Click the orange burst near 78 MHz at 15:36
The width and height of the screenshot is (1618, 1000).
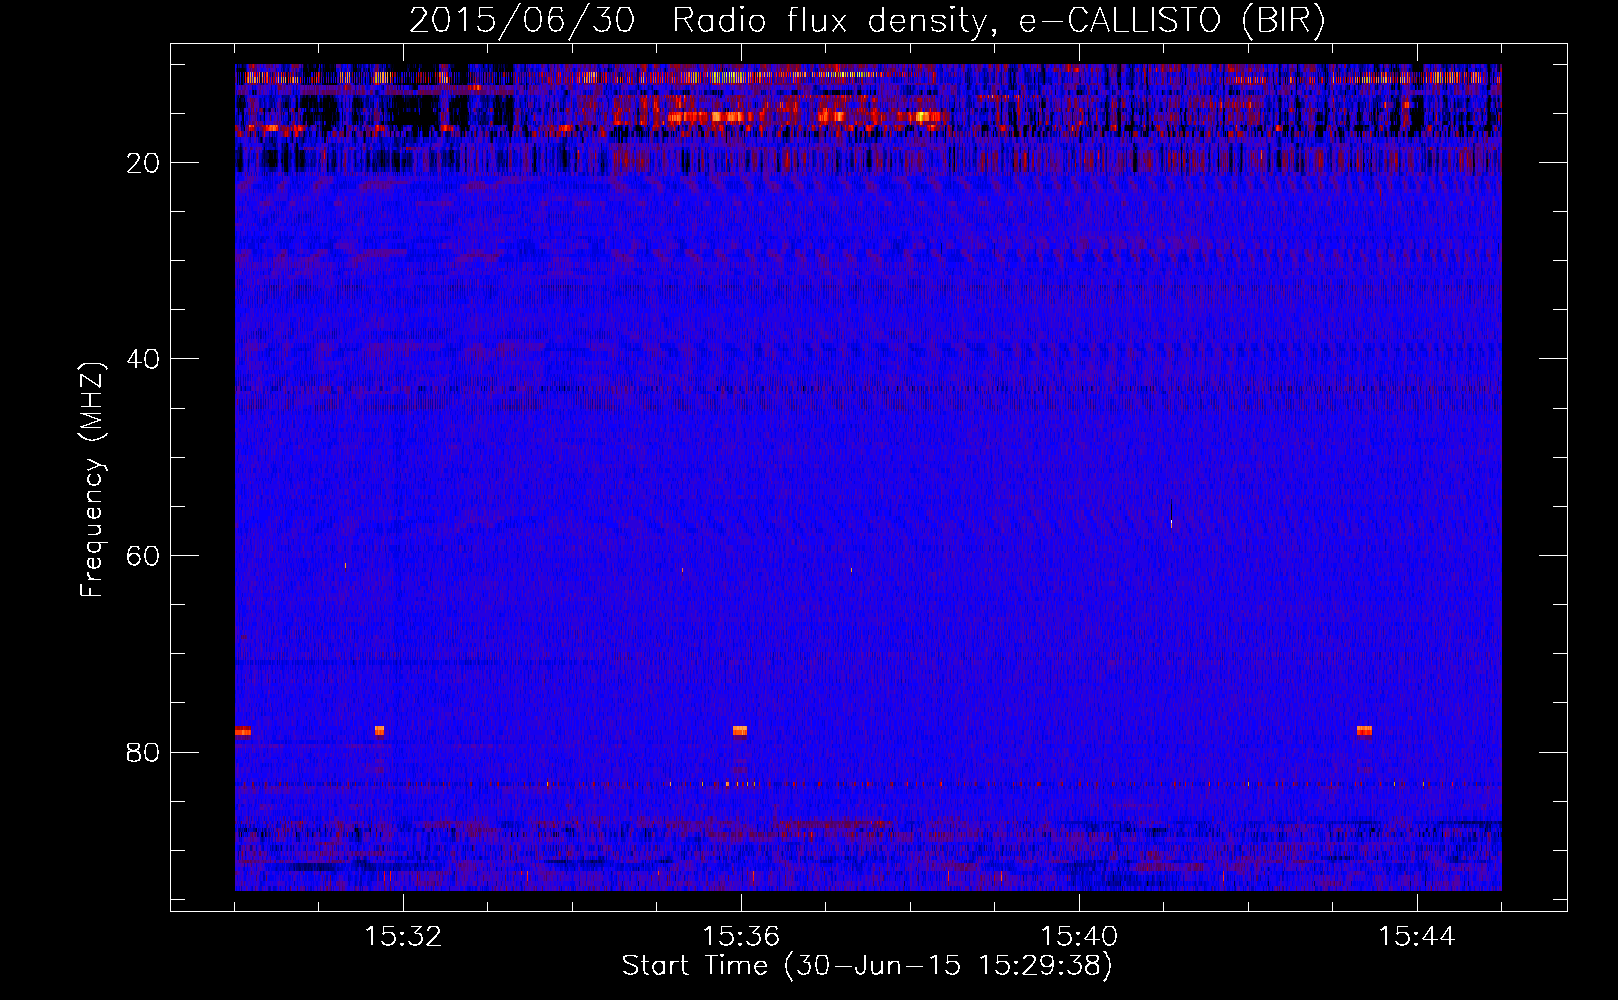[x=740, y=731]
